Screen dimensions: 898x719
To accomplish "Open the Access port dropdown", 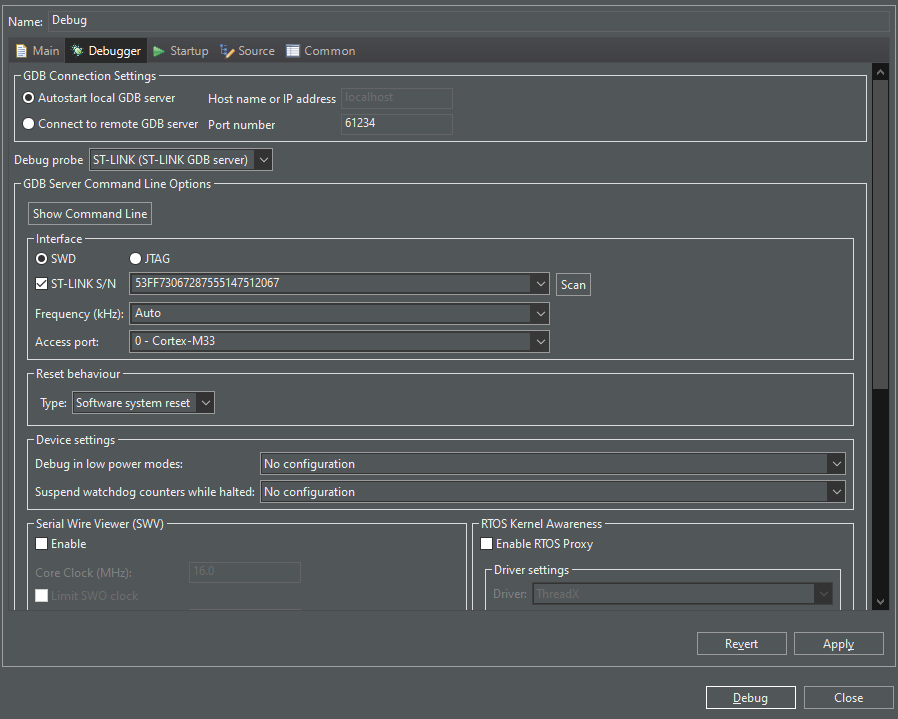I will (540, 341).
